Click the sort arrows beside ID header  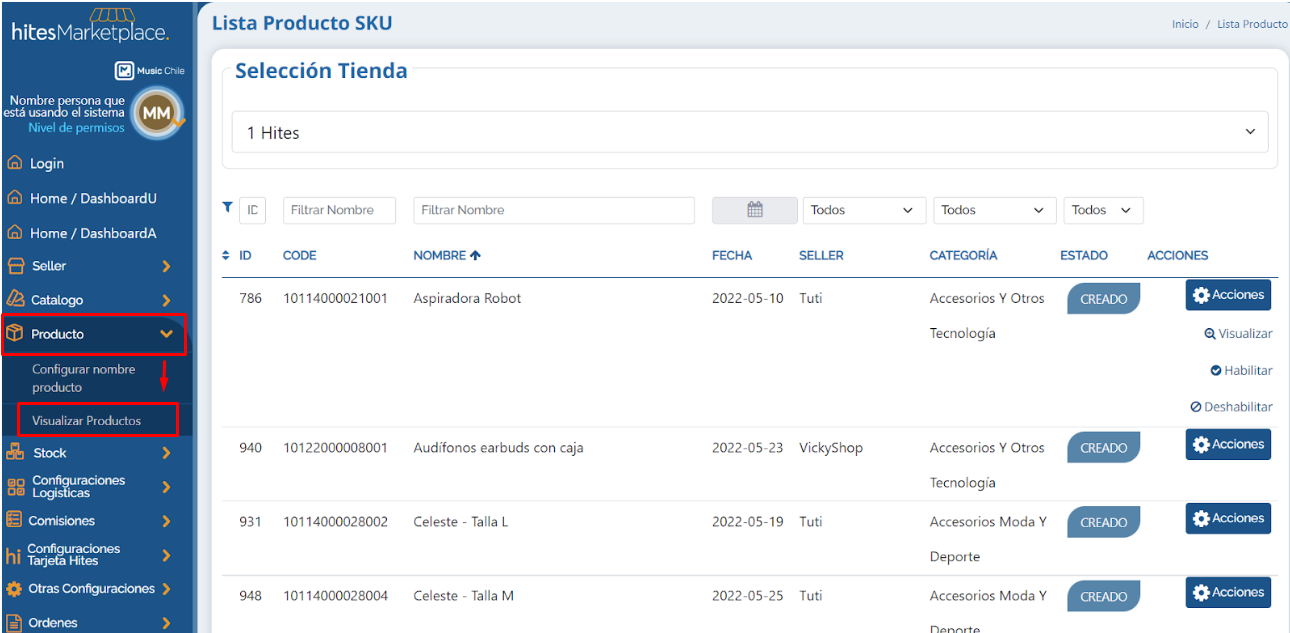(x=226, y=255)
